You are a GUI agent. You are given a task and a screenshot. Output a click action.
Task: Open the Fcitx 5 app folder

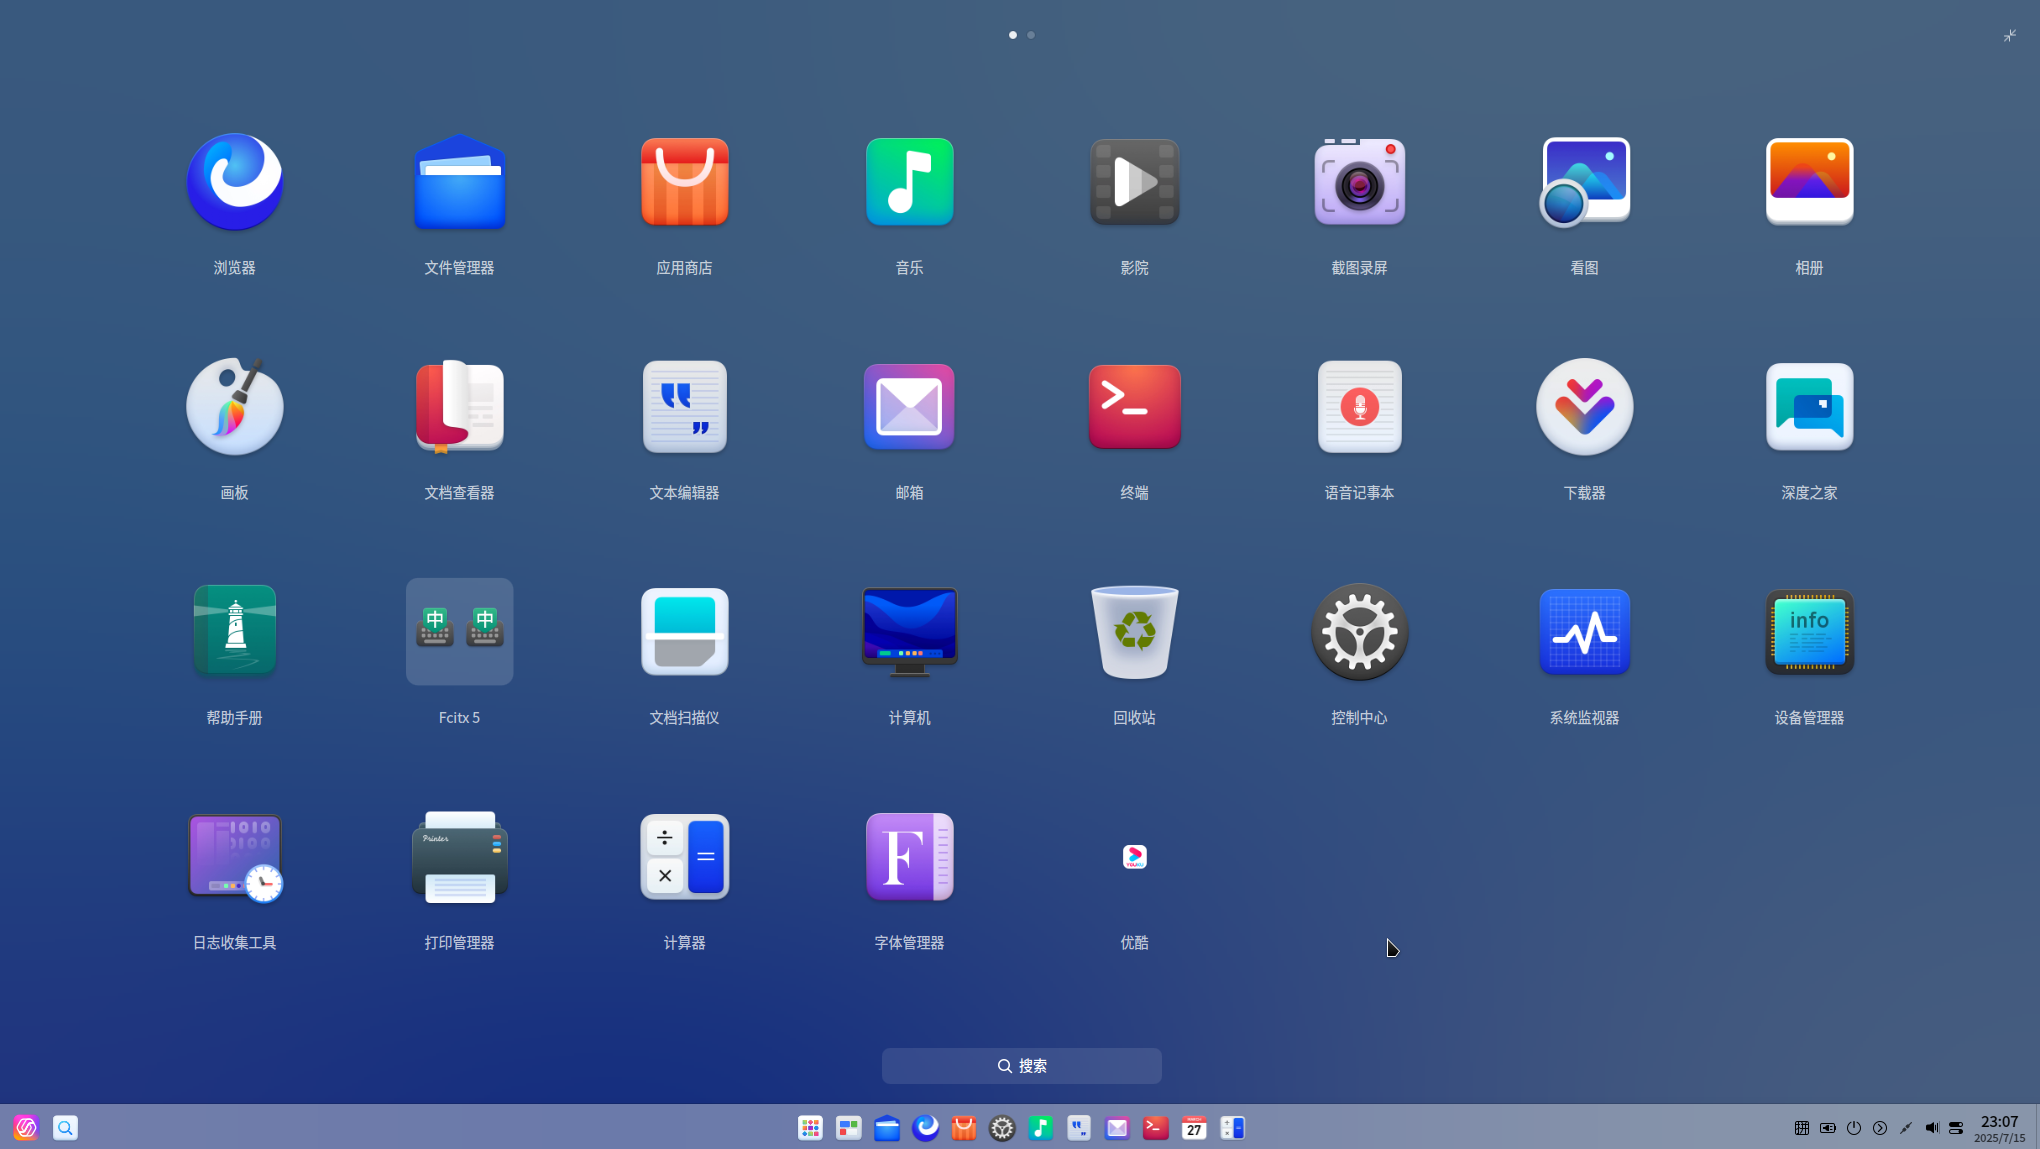459,632
